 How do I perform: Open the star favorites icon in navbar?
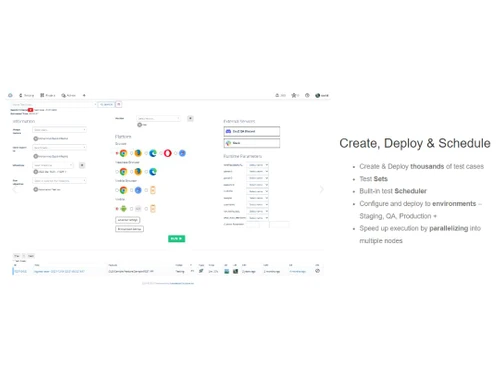(295, 95)
